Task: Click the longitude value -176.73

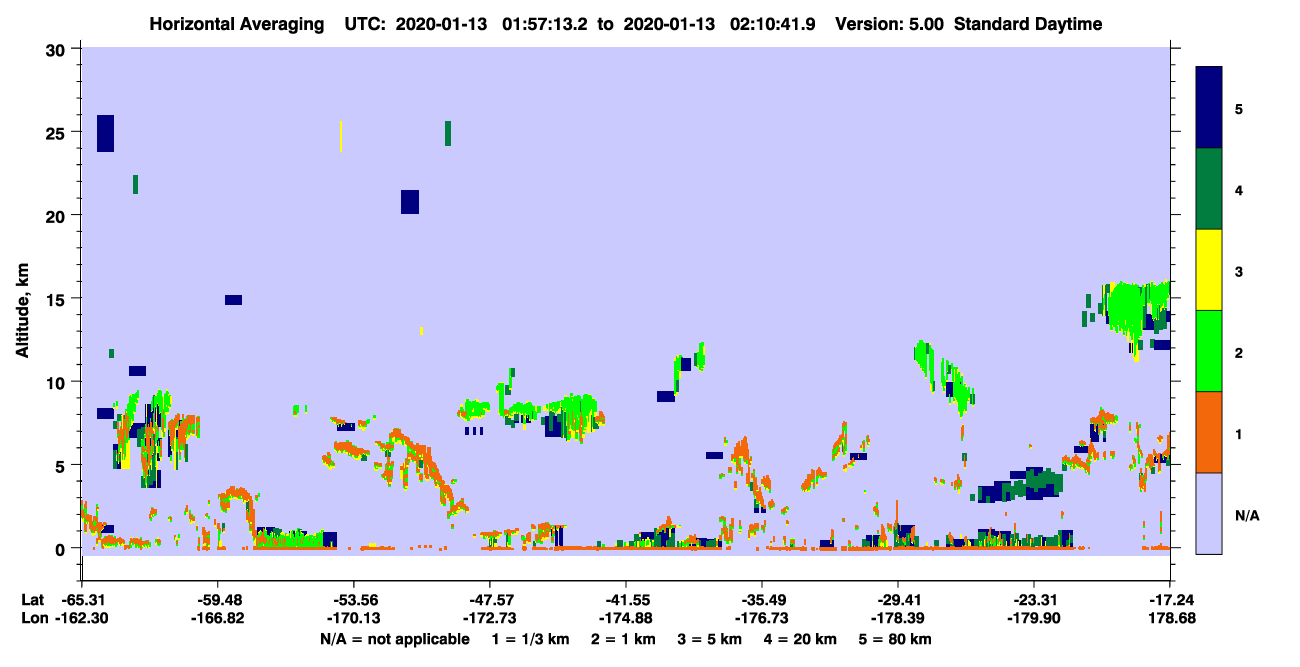Action: pos(762,618)
